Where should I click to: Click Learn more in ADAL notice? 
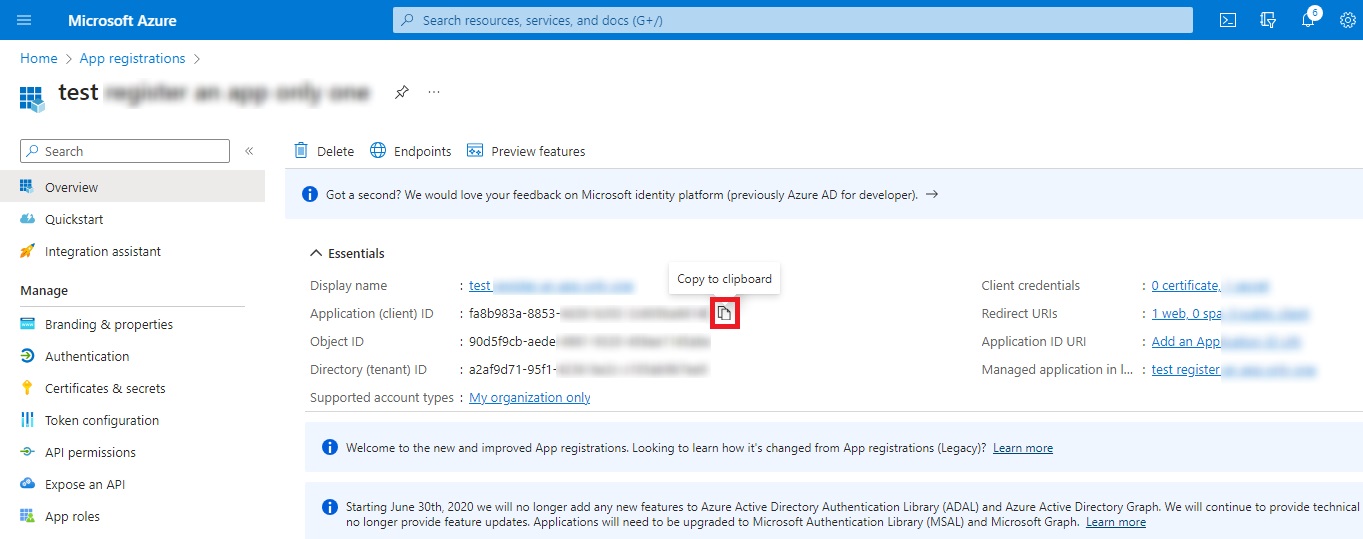pyautogui.click(x=1116, y=522)
